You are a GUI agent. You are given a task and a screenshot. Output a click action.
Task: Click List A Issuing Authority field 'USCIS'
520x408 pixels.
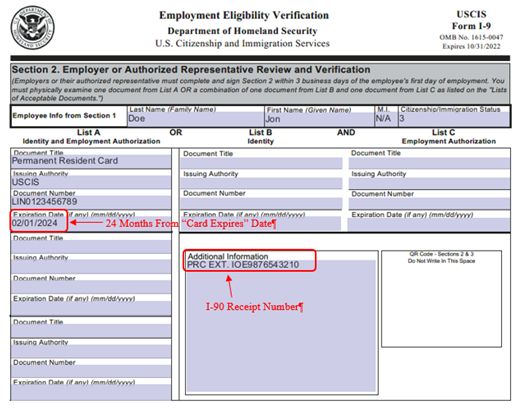pos(91,182)
